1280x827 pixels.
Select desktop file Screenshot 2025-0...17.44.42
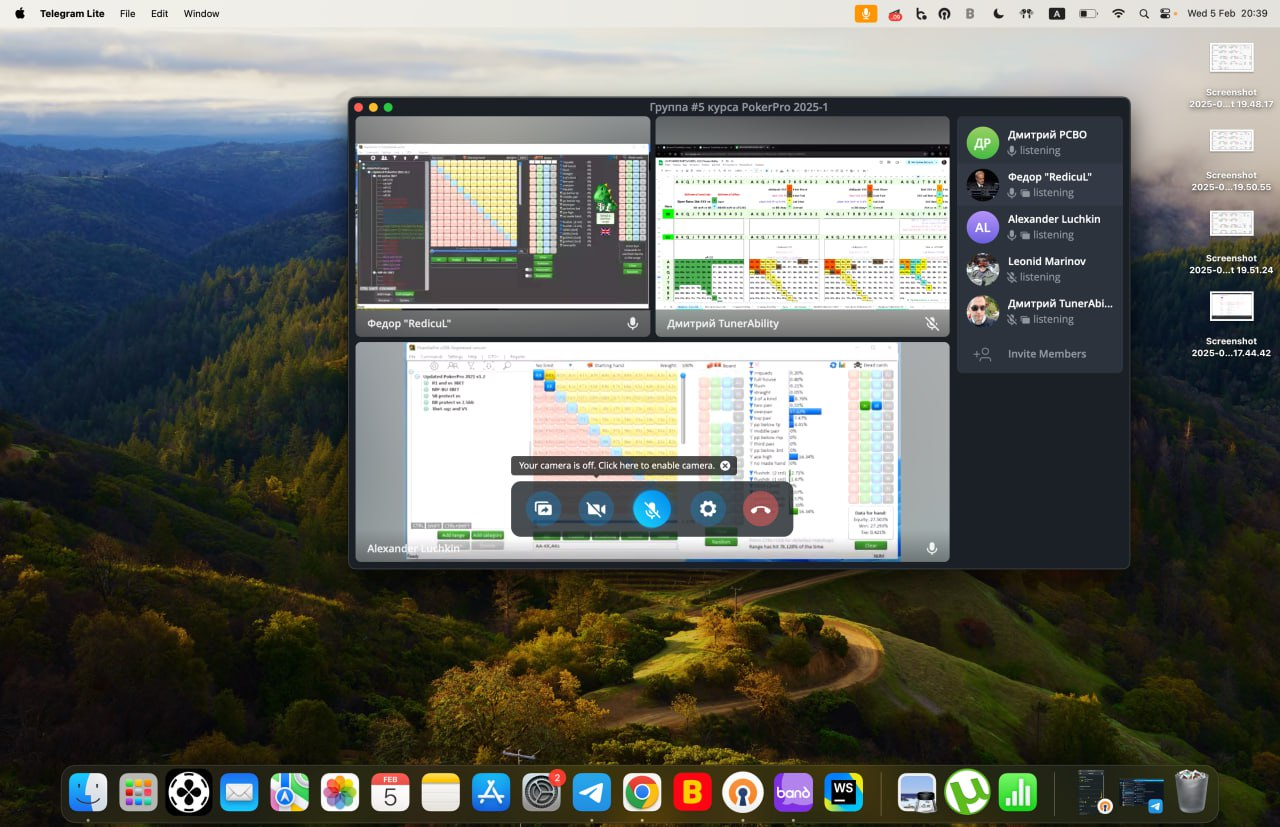click(x=1231, y=325)
